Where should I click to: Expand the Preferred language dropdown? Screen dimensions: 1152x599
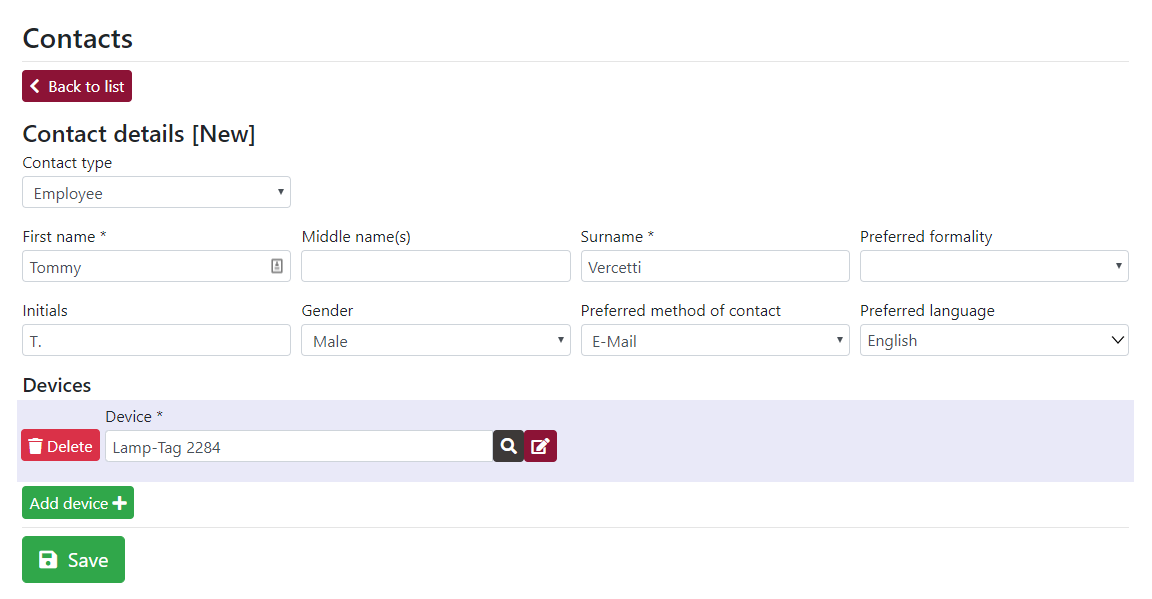(x=994, y=340)
